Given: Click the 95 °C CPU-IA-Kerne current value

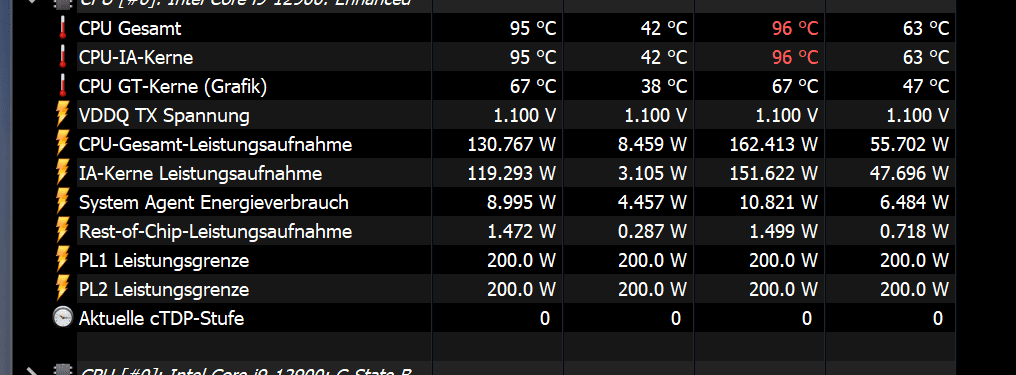Looking at the screenshot, I should point(533,58).
